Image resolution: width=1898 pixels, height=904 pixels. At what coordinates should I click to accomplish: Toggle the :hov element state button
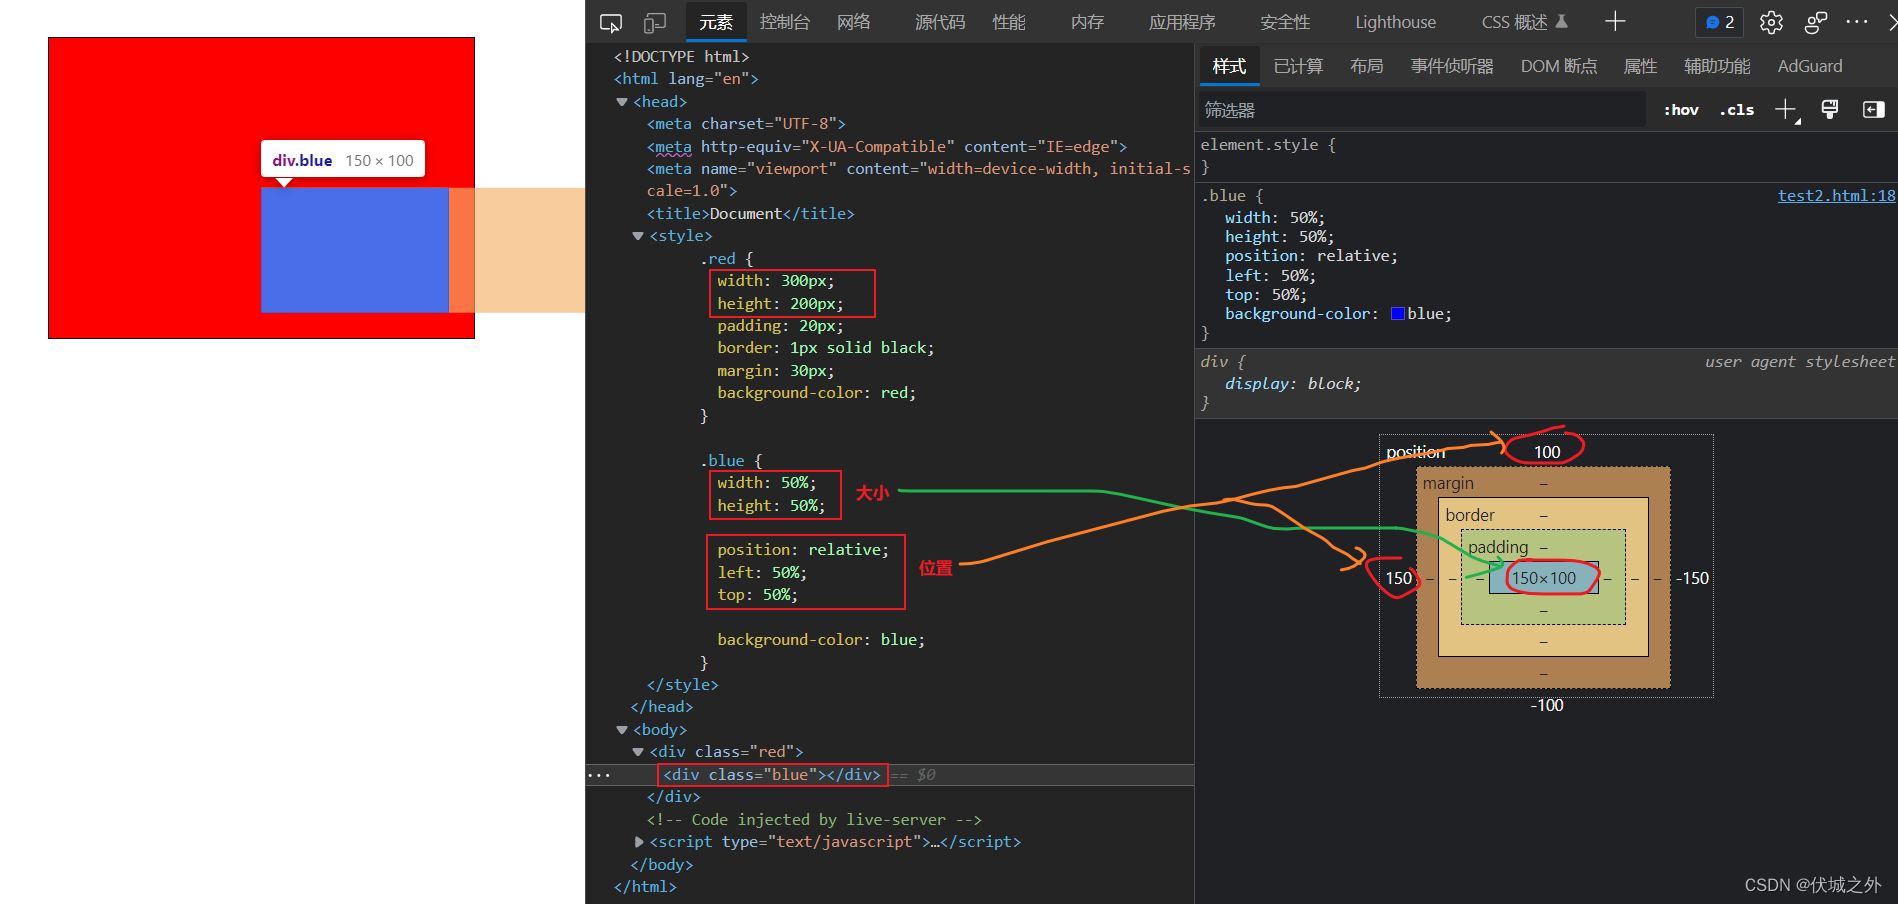(x=1681, y=110)
